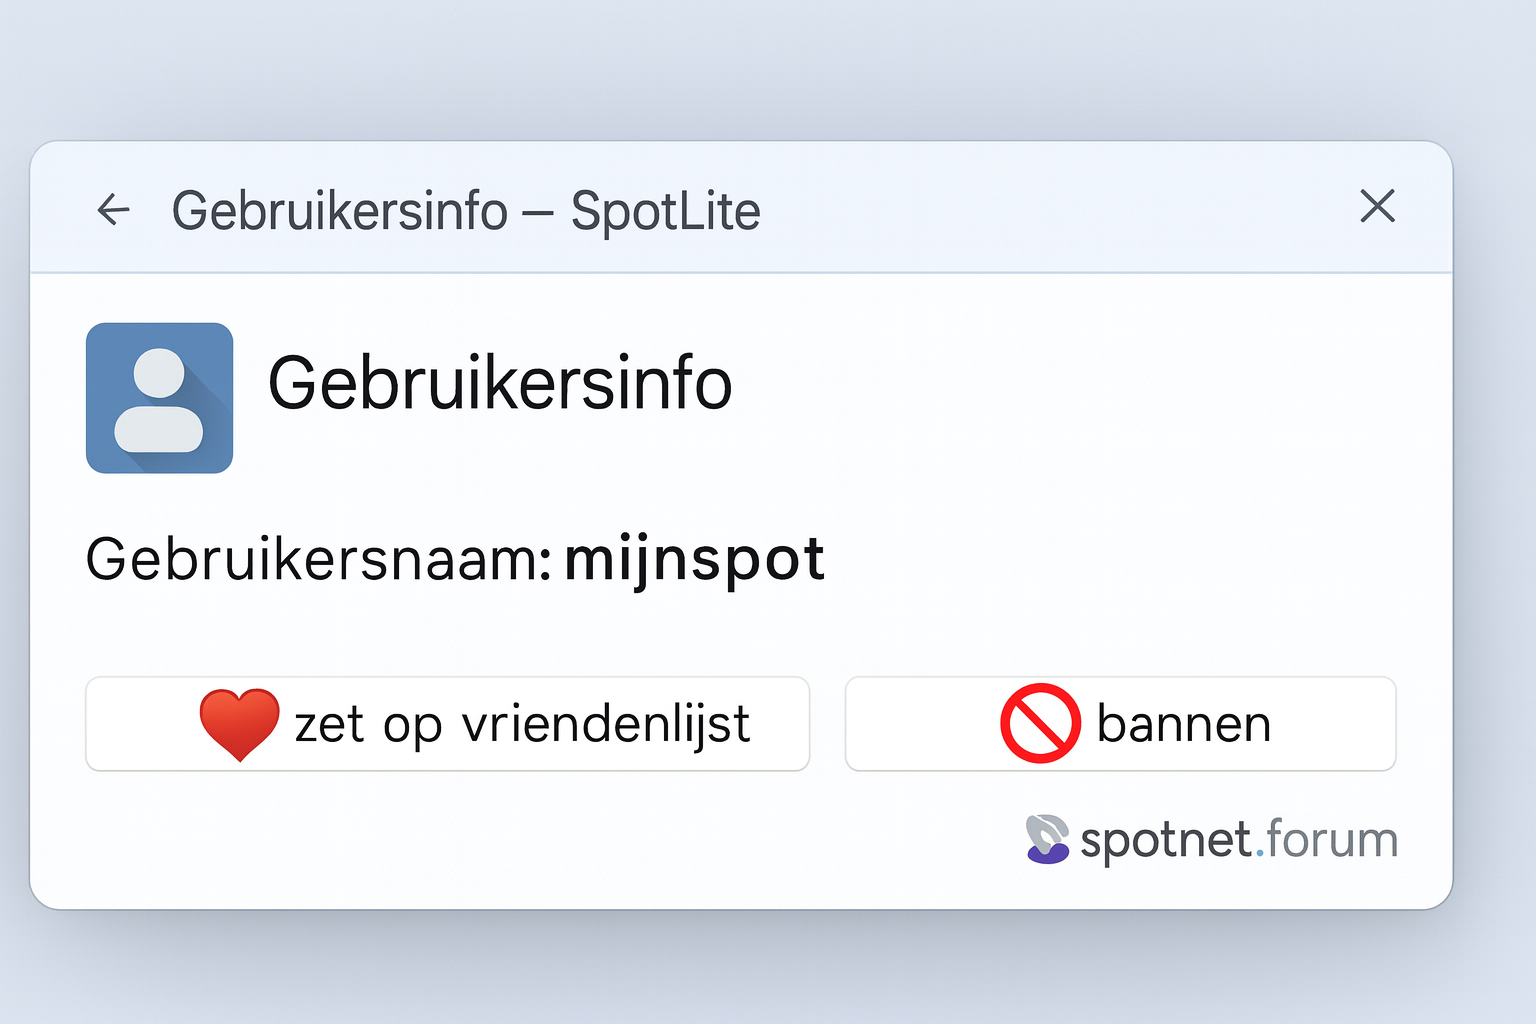This screenshot has width=1536, height=1024.
Task: Click the ".forum" part of the link
Action: click(x=1327, y=839)
